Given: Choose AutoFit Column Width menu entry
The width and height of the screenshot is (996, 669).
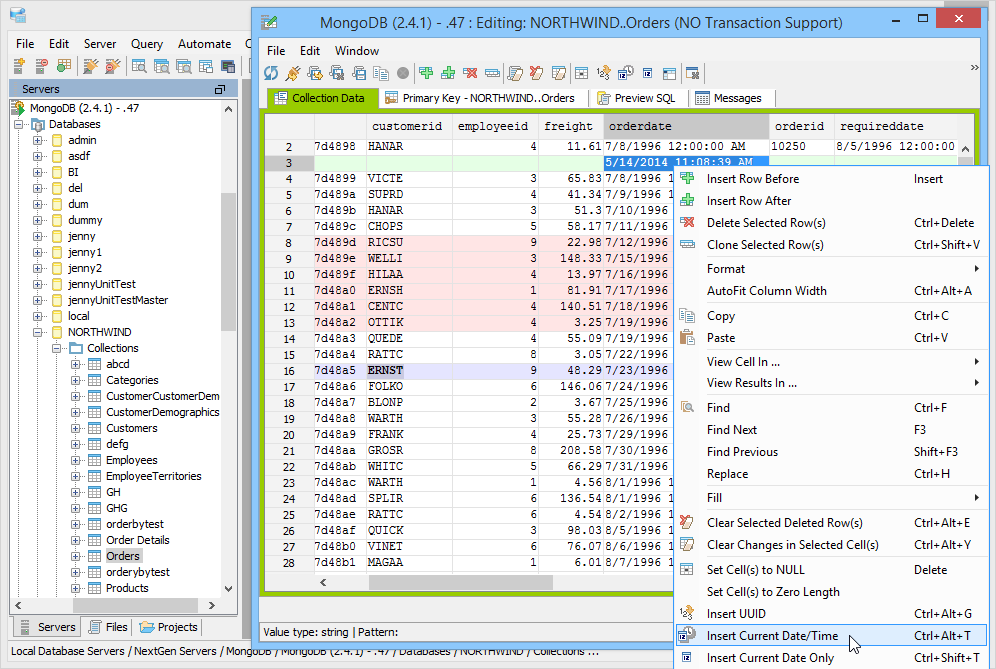Looking at the screenshot, I should click(x=831, y=291).
